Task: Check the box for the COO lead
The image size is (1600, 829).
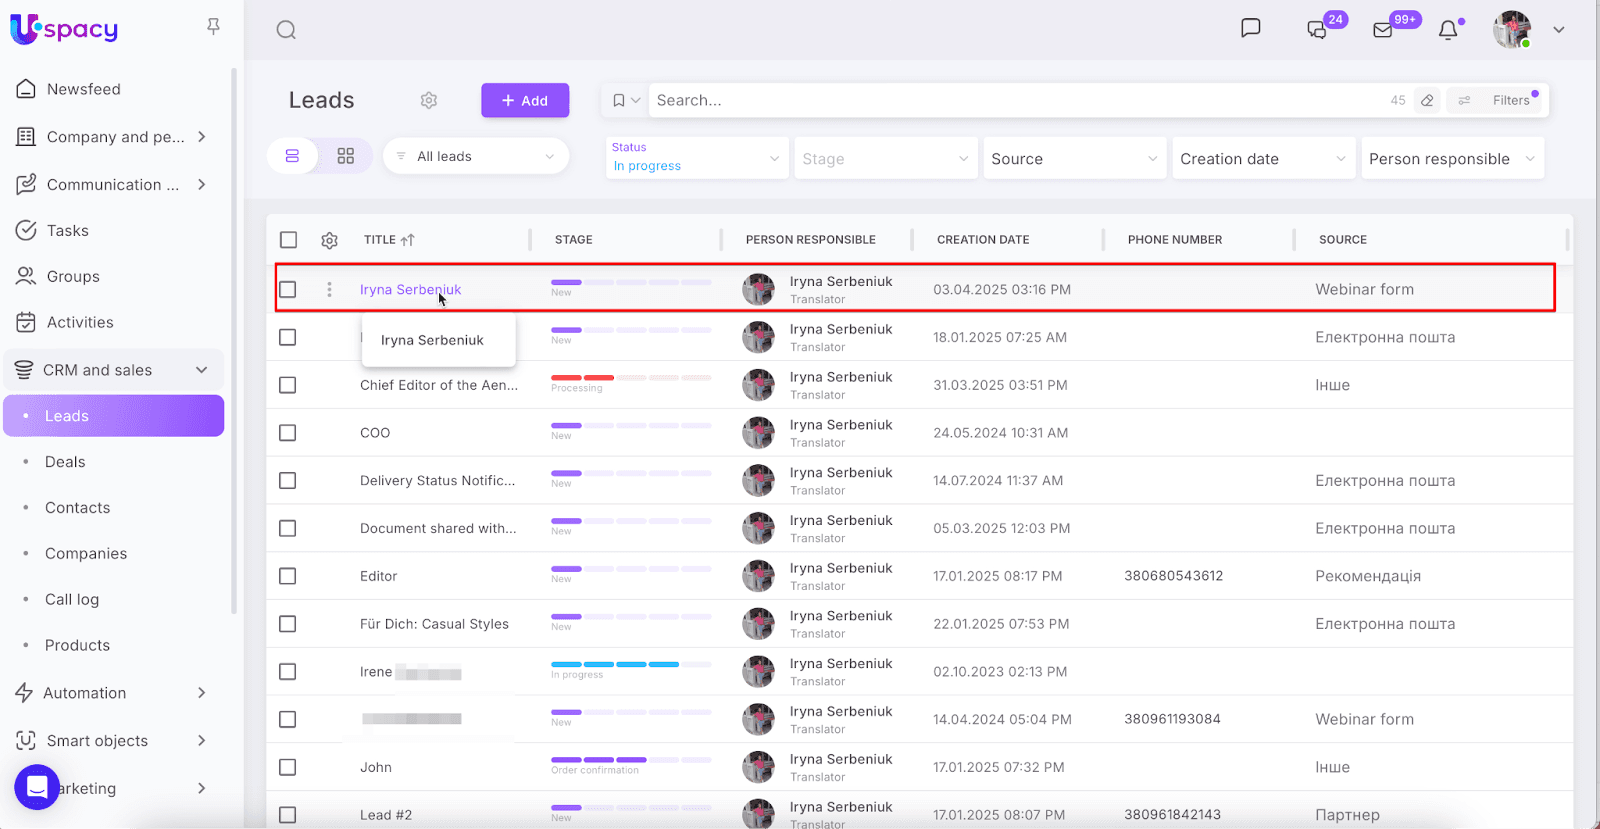Action: click(288, 433)
